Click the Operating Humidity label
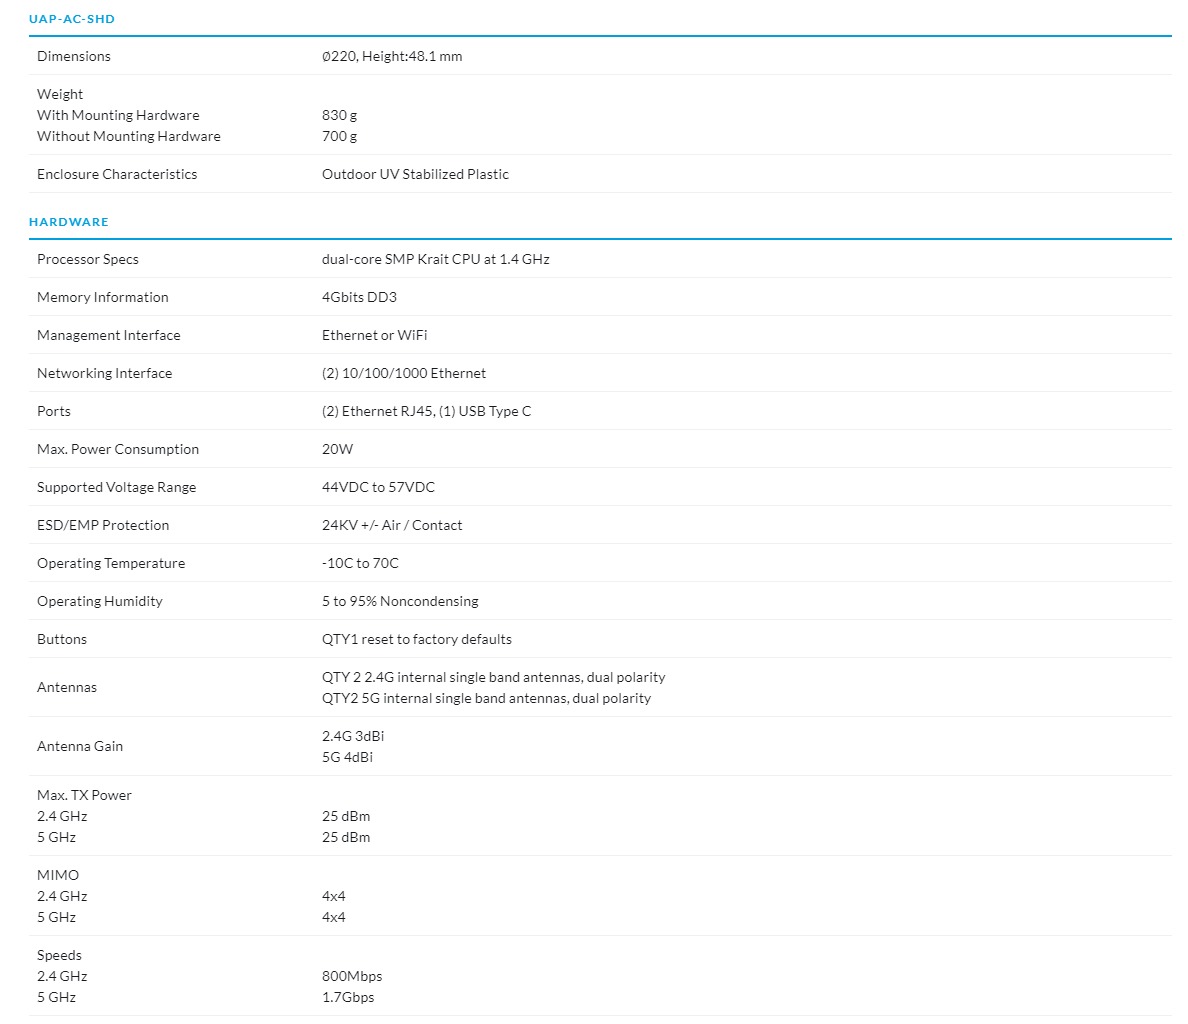 tap(99, 601)
